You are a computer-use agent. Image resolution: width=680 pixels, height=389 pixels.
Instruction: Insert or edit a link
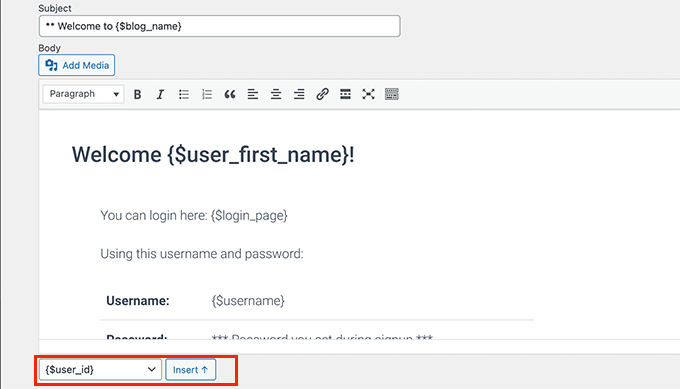(x=322, y=94)
